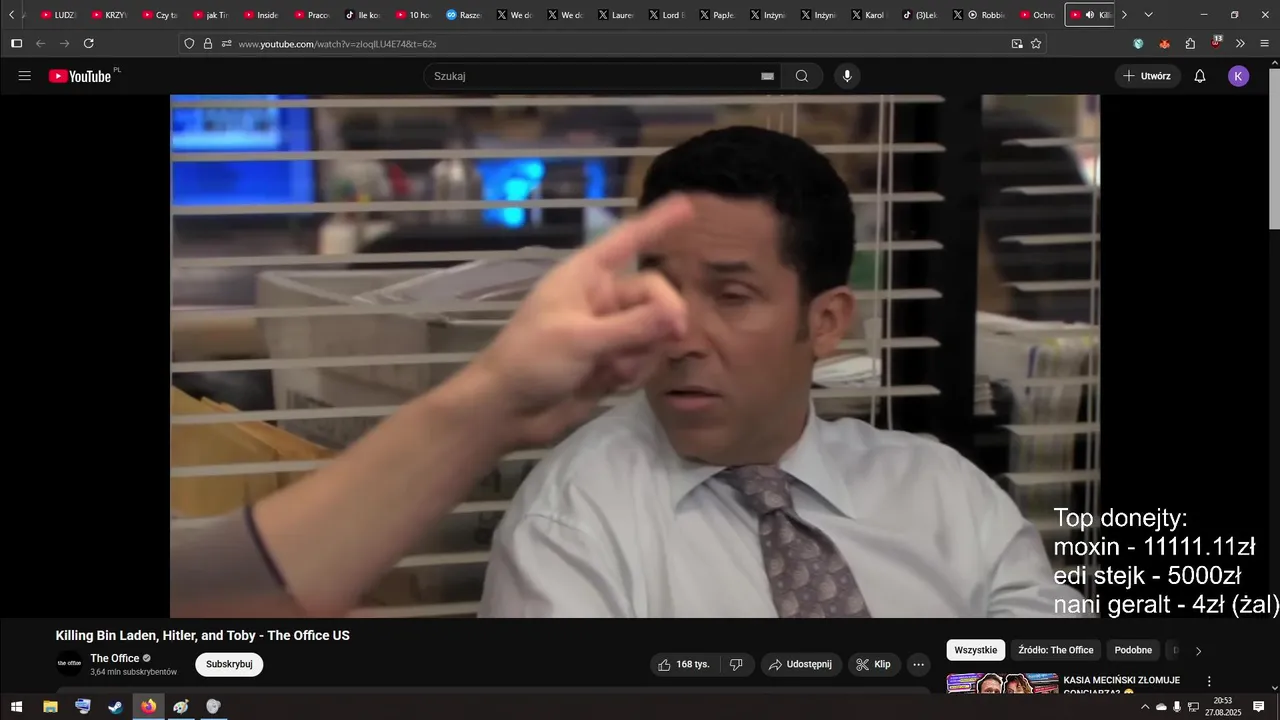Switch to the Inside tab
Viewport: 1280px width, 720px height.
(261, 15)
